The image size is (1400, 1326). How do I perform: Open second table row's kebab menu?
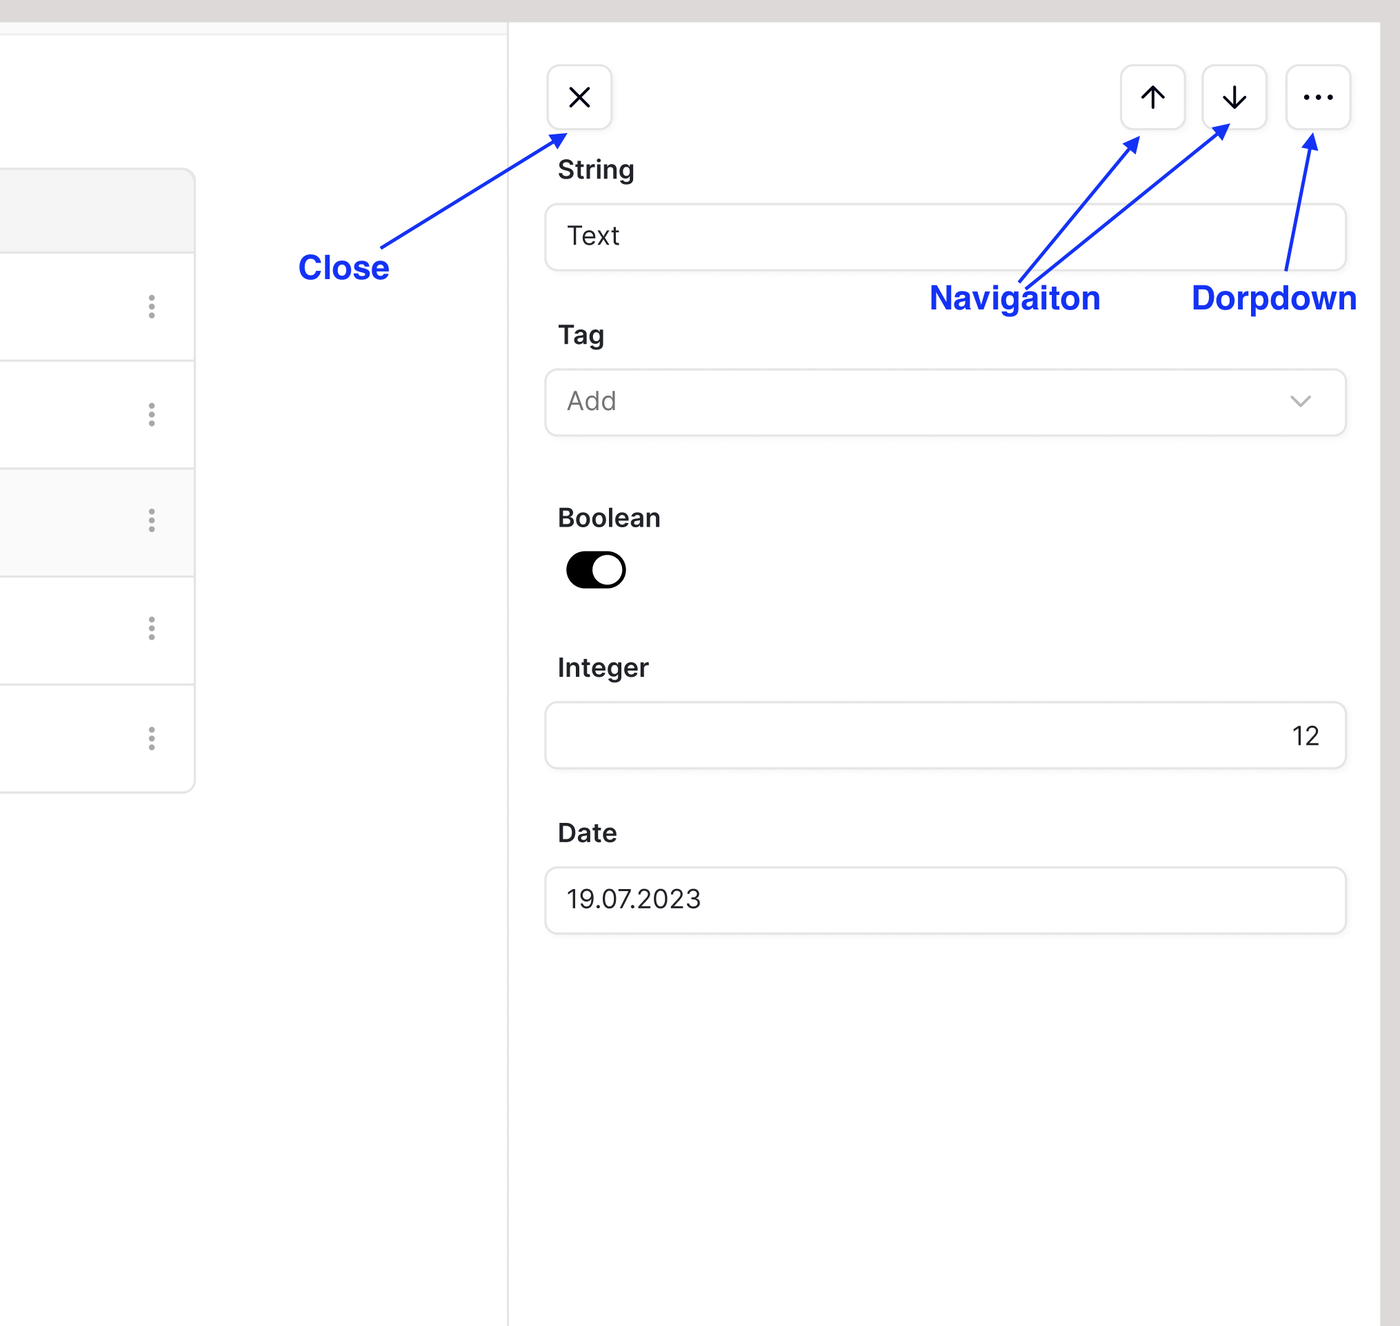pos(152,415)
